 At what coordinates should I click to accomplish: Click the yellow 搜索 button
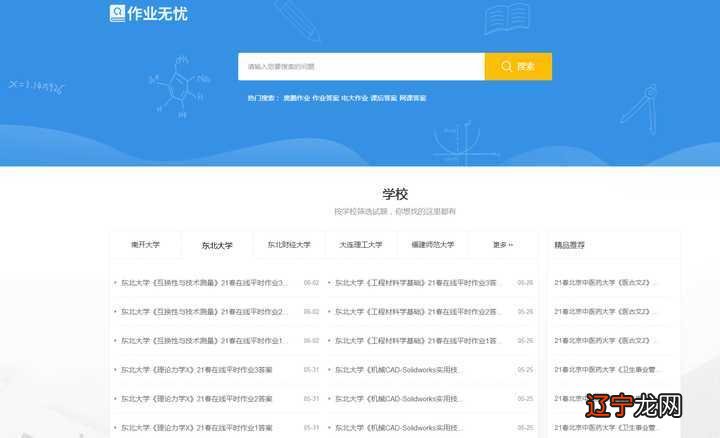click(518, 67)
